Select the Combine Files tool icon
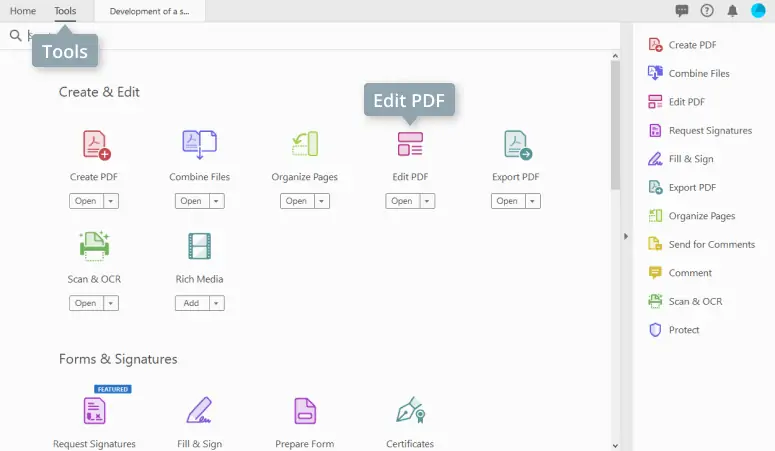 click(x=199, y=145)
